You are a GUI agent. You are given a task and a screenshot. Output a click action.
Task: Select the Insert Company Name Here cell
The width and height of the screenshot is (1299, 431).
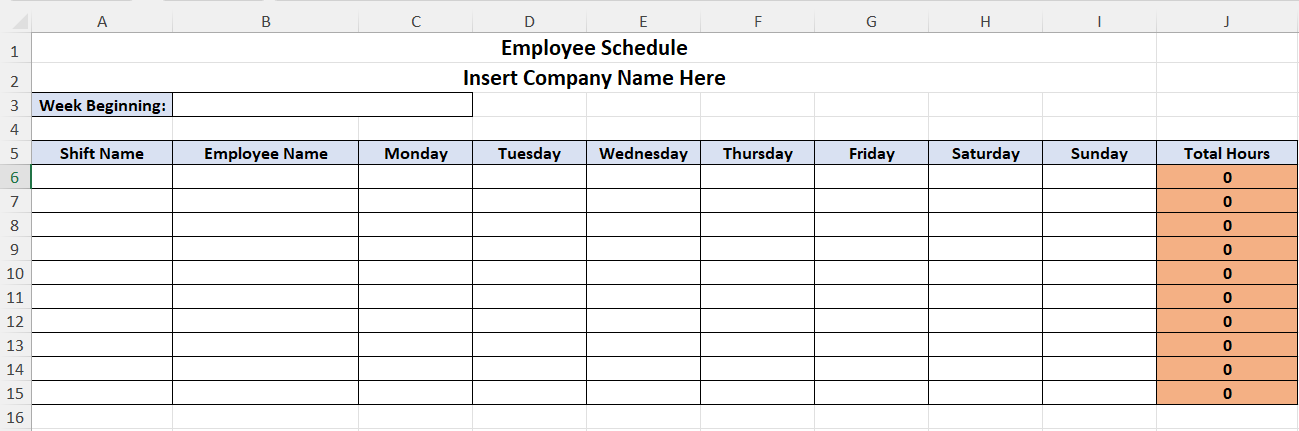click(594, 78)
